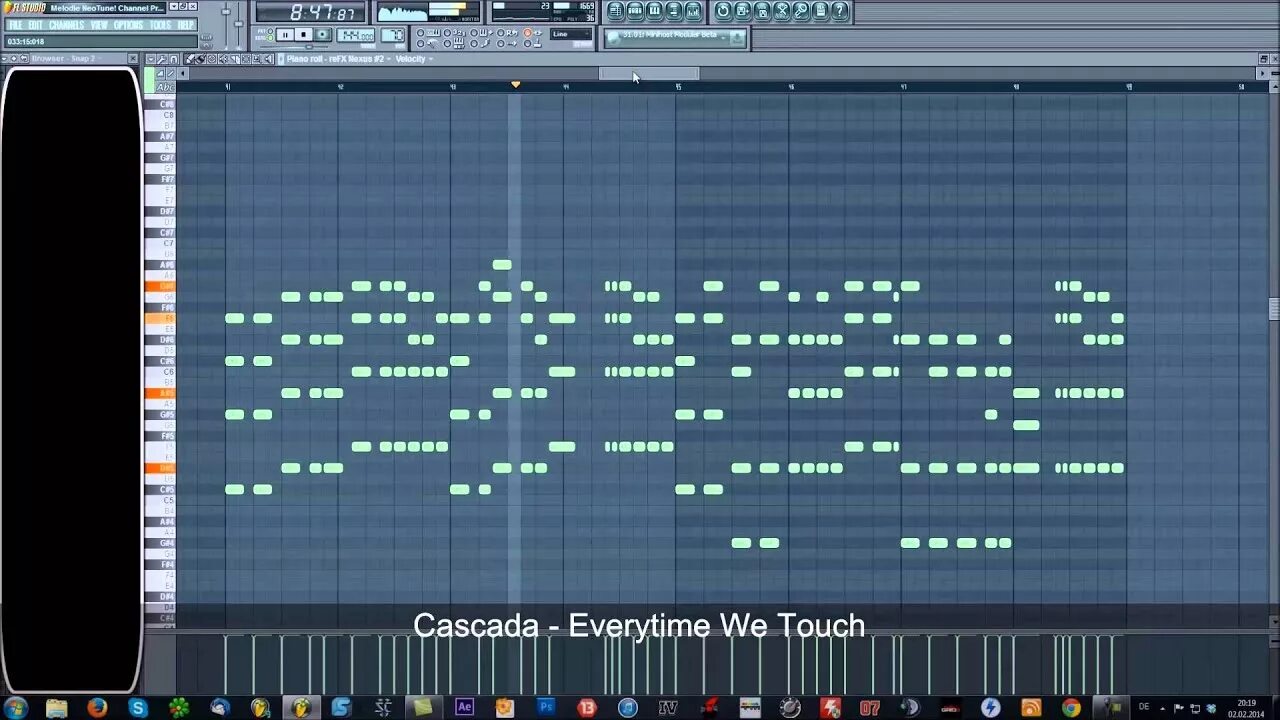Click the tempo display field
This screenshot has width=1280, height=720.
(354, 35)
